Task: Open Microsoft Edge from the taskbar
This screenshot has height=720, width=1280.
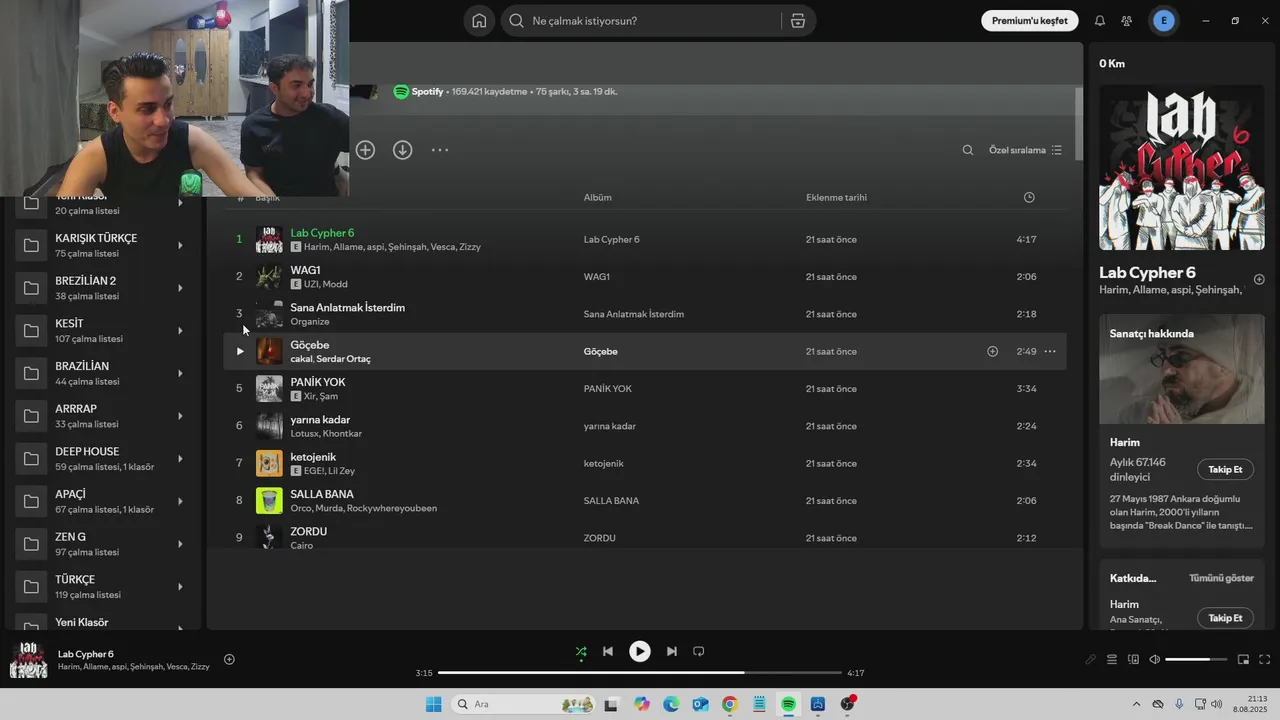Action: [671, 704]
